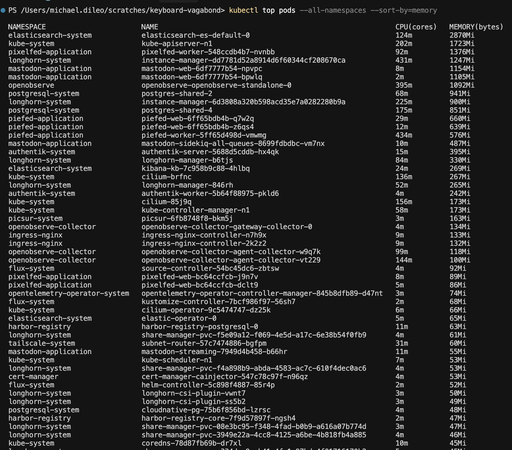
Task: Select pod kibana-kb-7c958b9c88-4hlbq
Action: click(195, 168)
